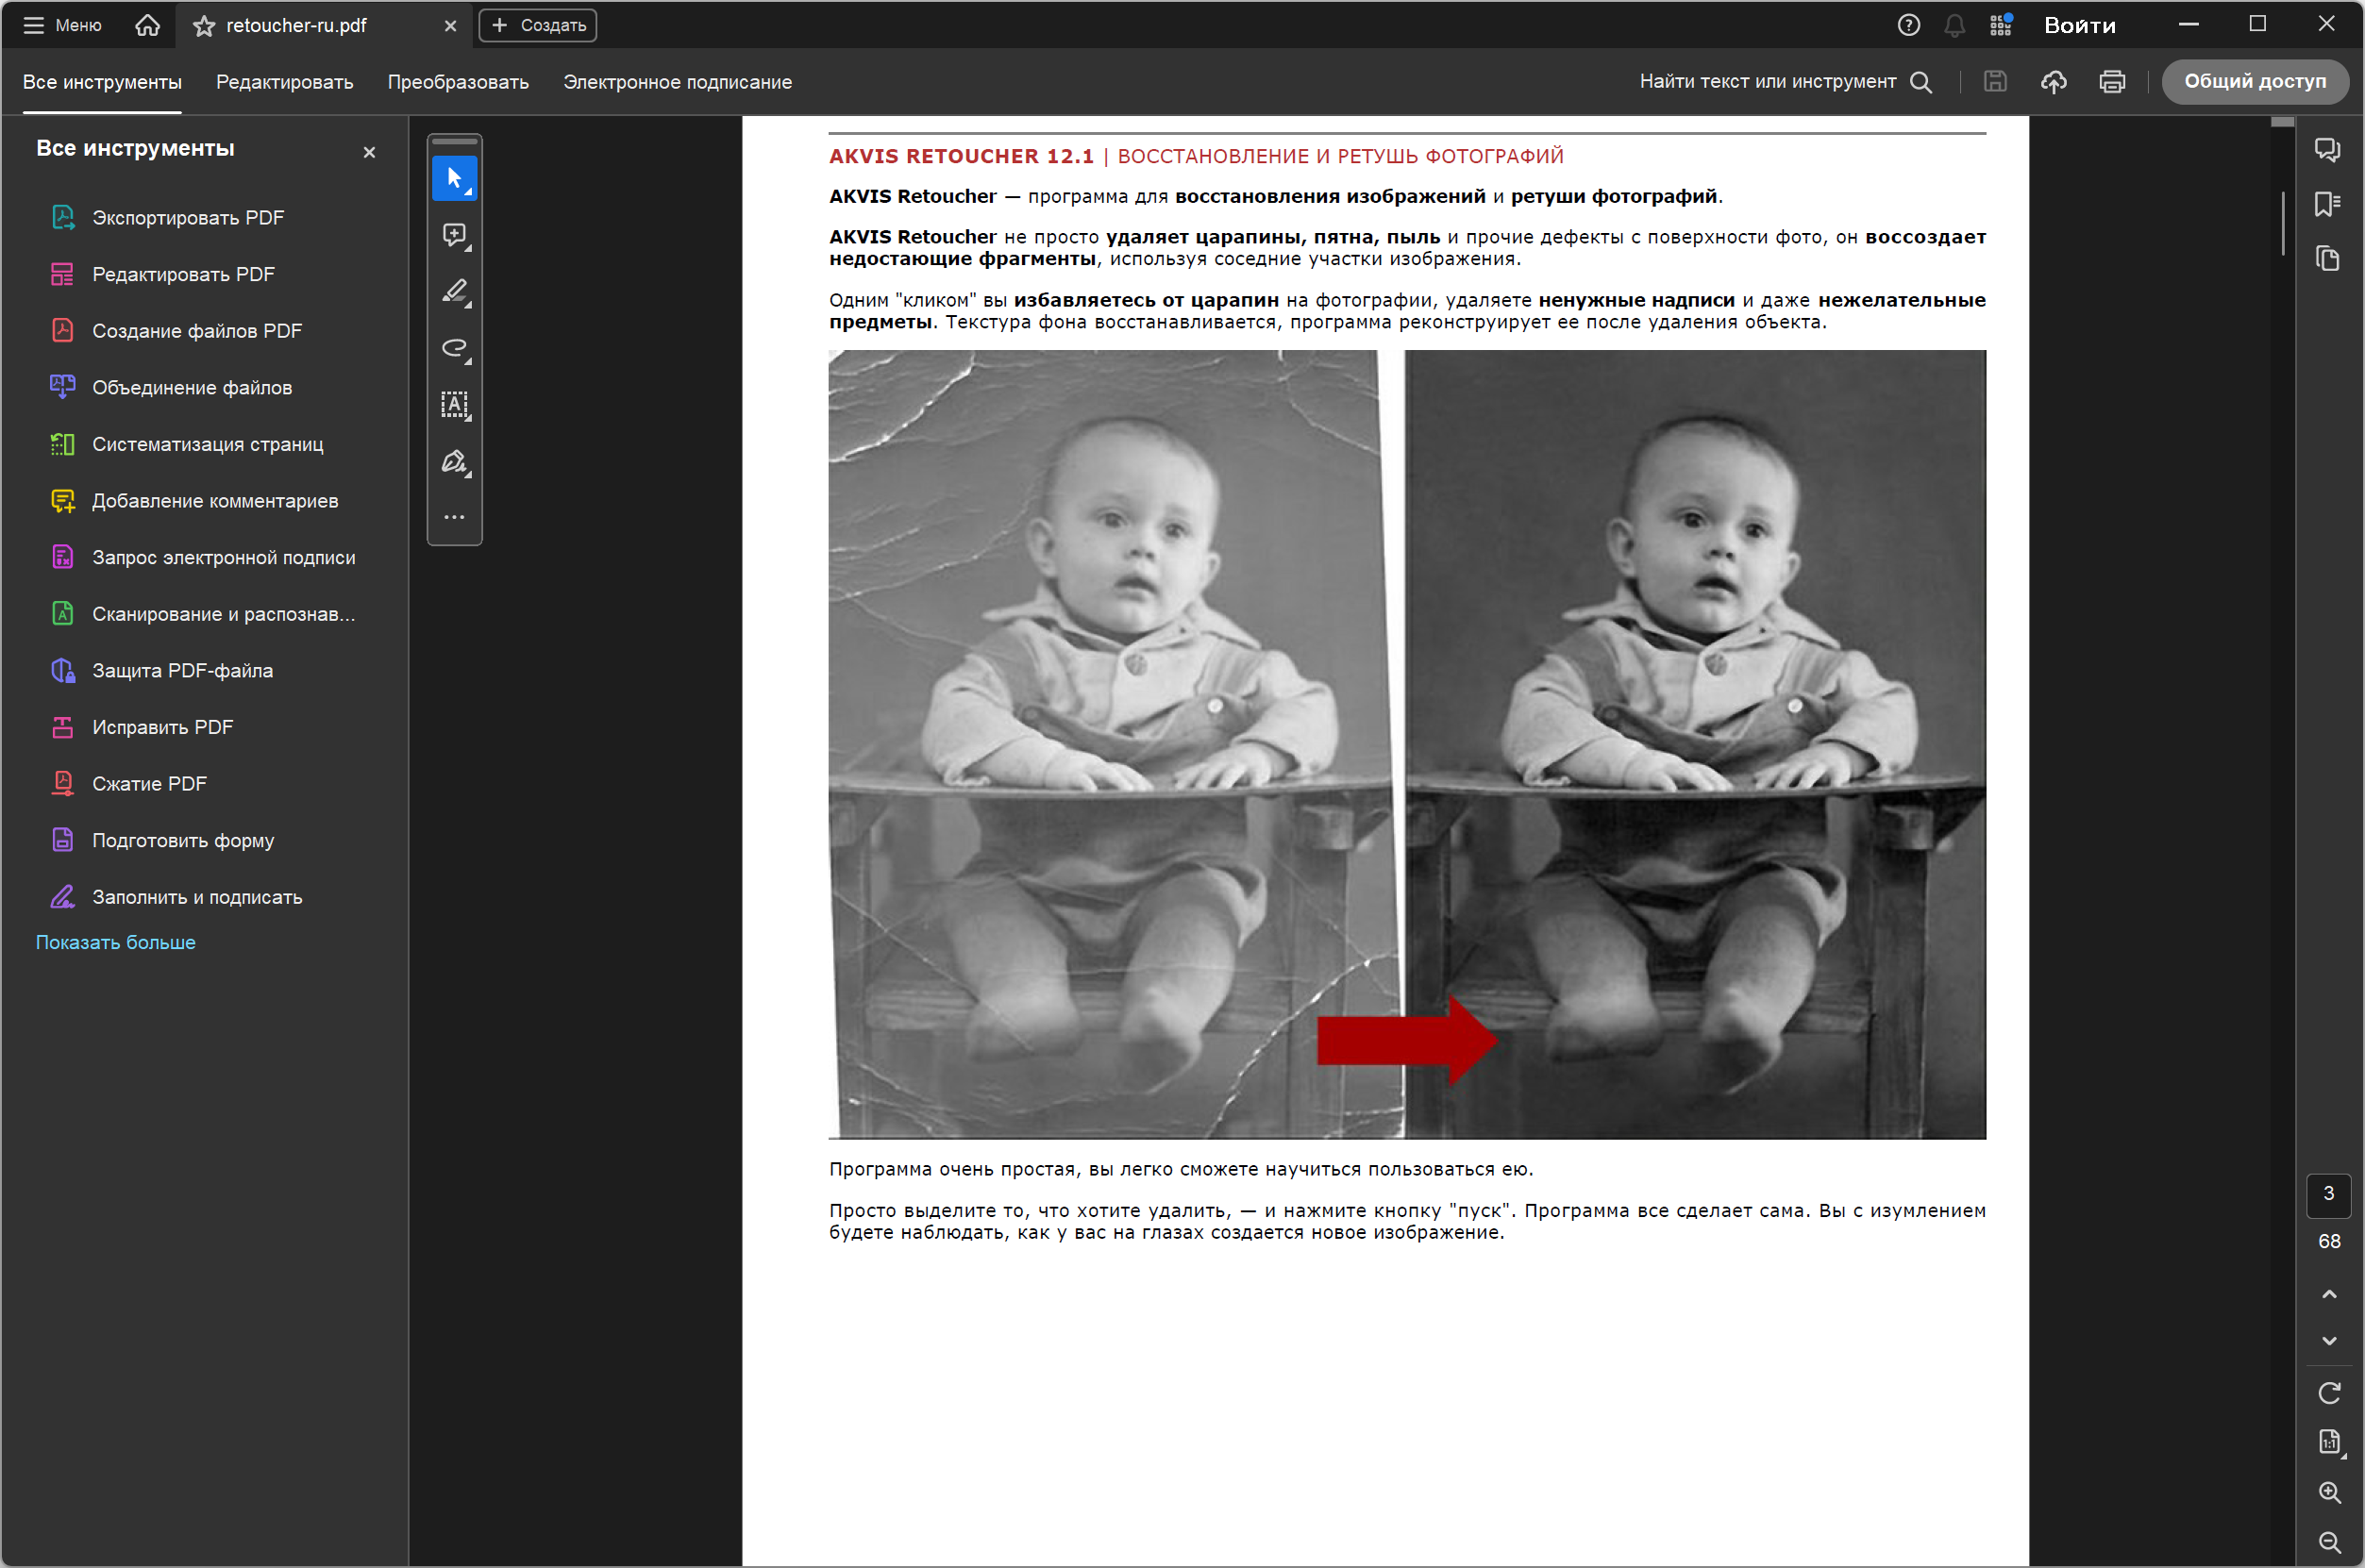Expand more quick tools ellipsis

pyautogui.click(x=454, y=517)
